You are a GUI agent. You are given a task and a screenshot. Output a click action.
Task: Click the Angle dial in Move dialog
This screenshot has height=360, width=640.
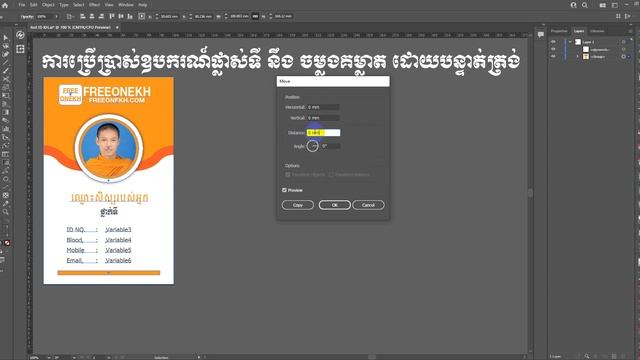[313, 146]
